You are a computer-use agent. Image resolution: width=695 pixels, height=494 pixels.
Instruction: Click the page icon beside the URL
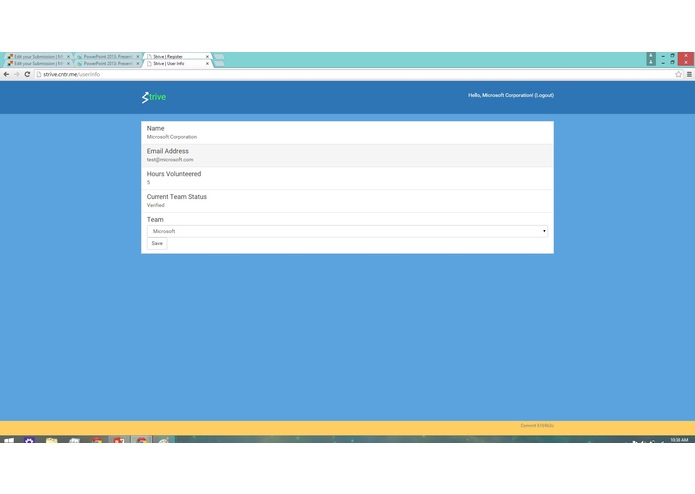(x=39, y=74)
